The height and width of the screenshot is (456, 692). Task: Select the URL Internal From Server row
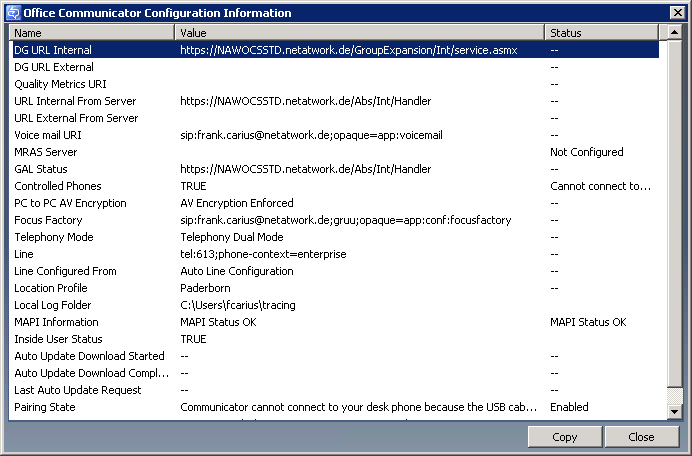[334, 101]
